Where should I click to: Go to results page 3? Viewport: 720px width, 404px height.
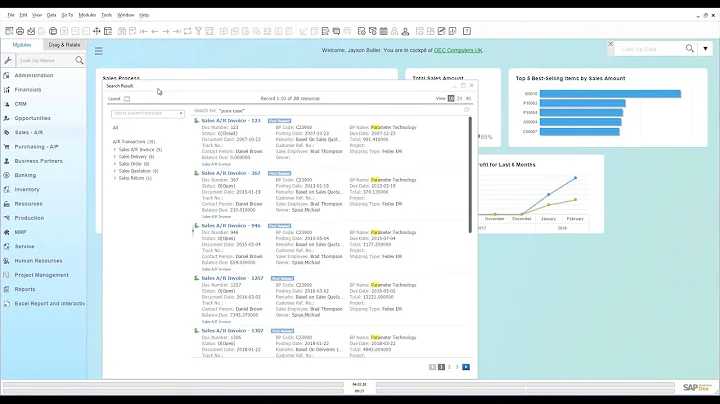coord(457,367)
